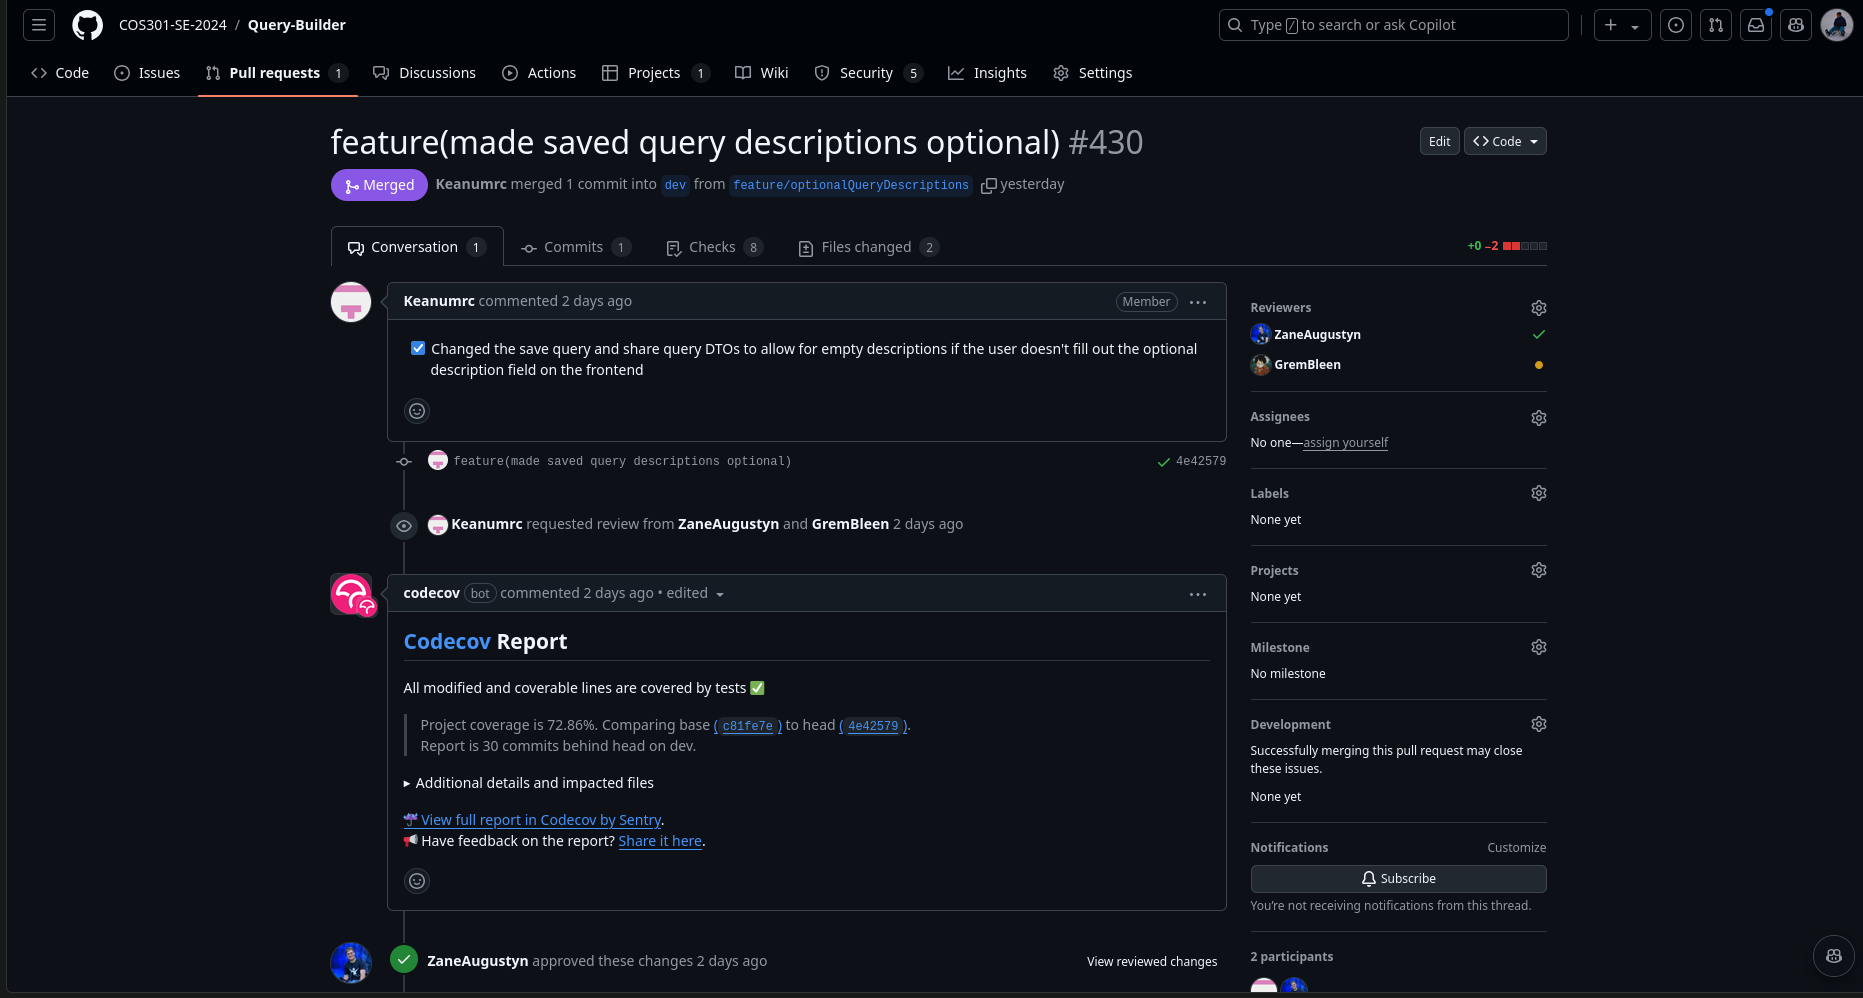Open floating Copilot chat button
Image resolution: width=1863 pixels, height=998 pixels.
click(1834, 956)
